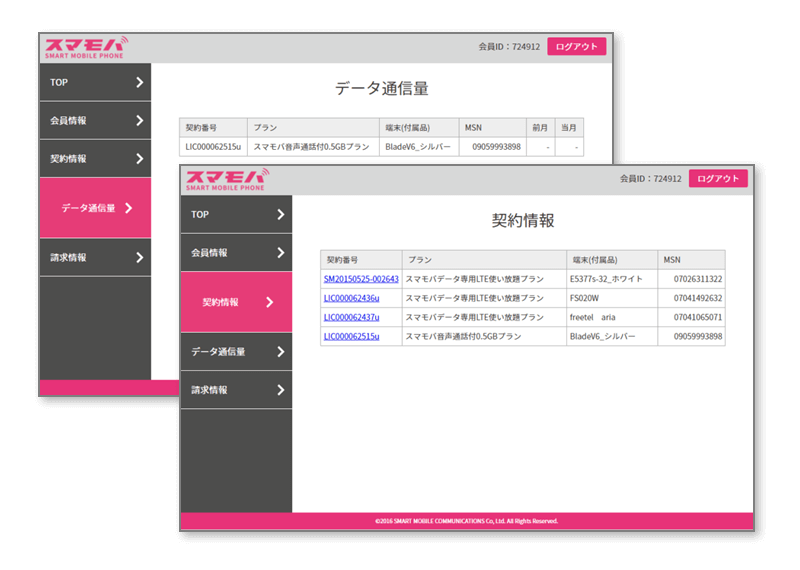
Task: Select the highlighted データ通信量 menu in the back window
Action: (x=95, y=208)
